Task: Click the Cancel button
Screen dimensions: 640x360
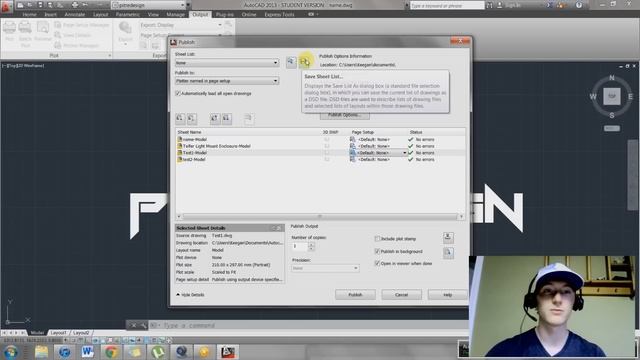Action: (401, 295)
